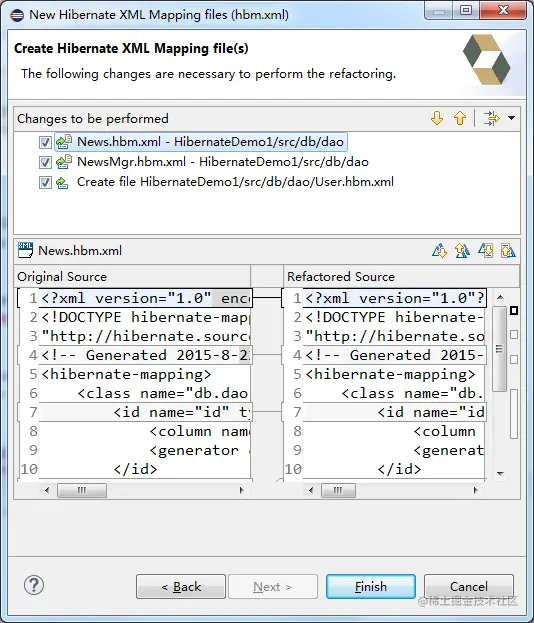Click the Finish button
Screen dimensions: 534x623
(x=371, y=586)
